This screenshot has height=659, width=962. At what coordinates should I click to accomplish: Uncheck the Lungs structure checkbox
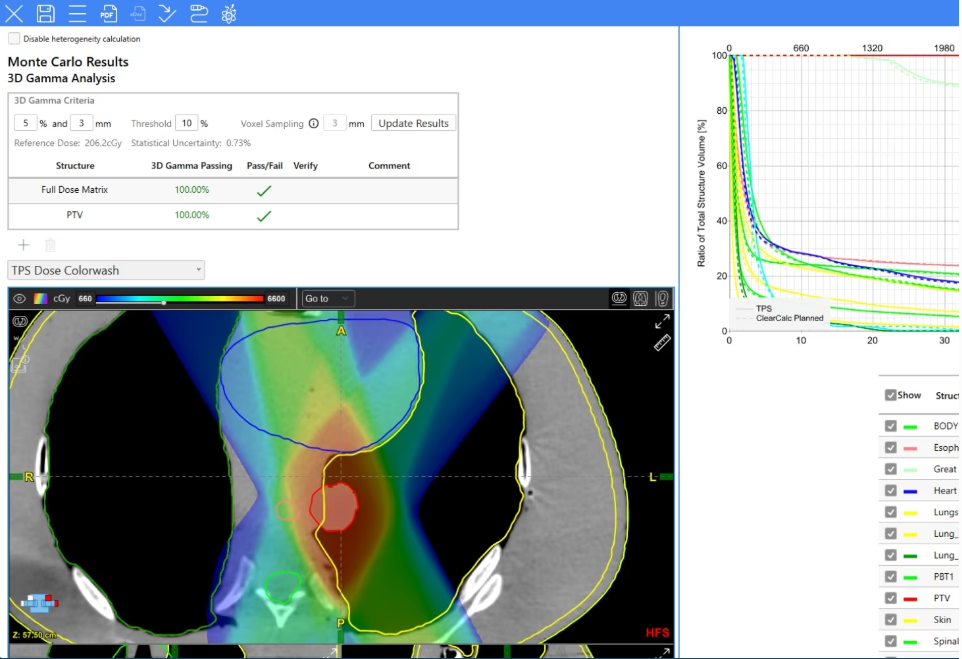coord(890,512)
